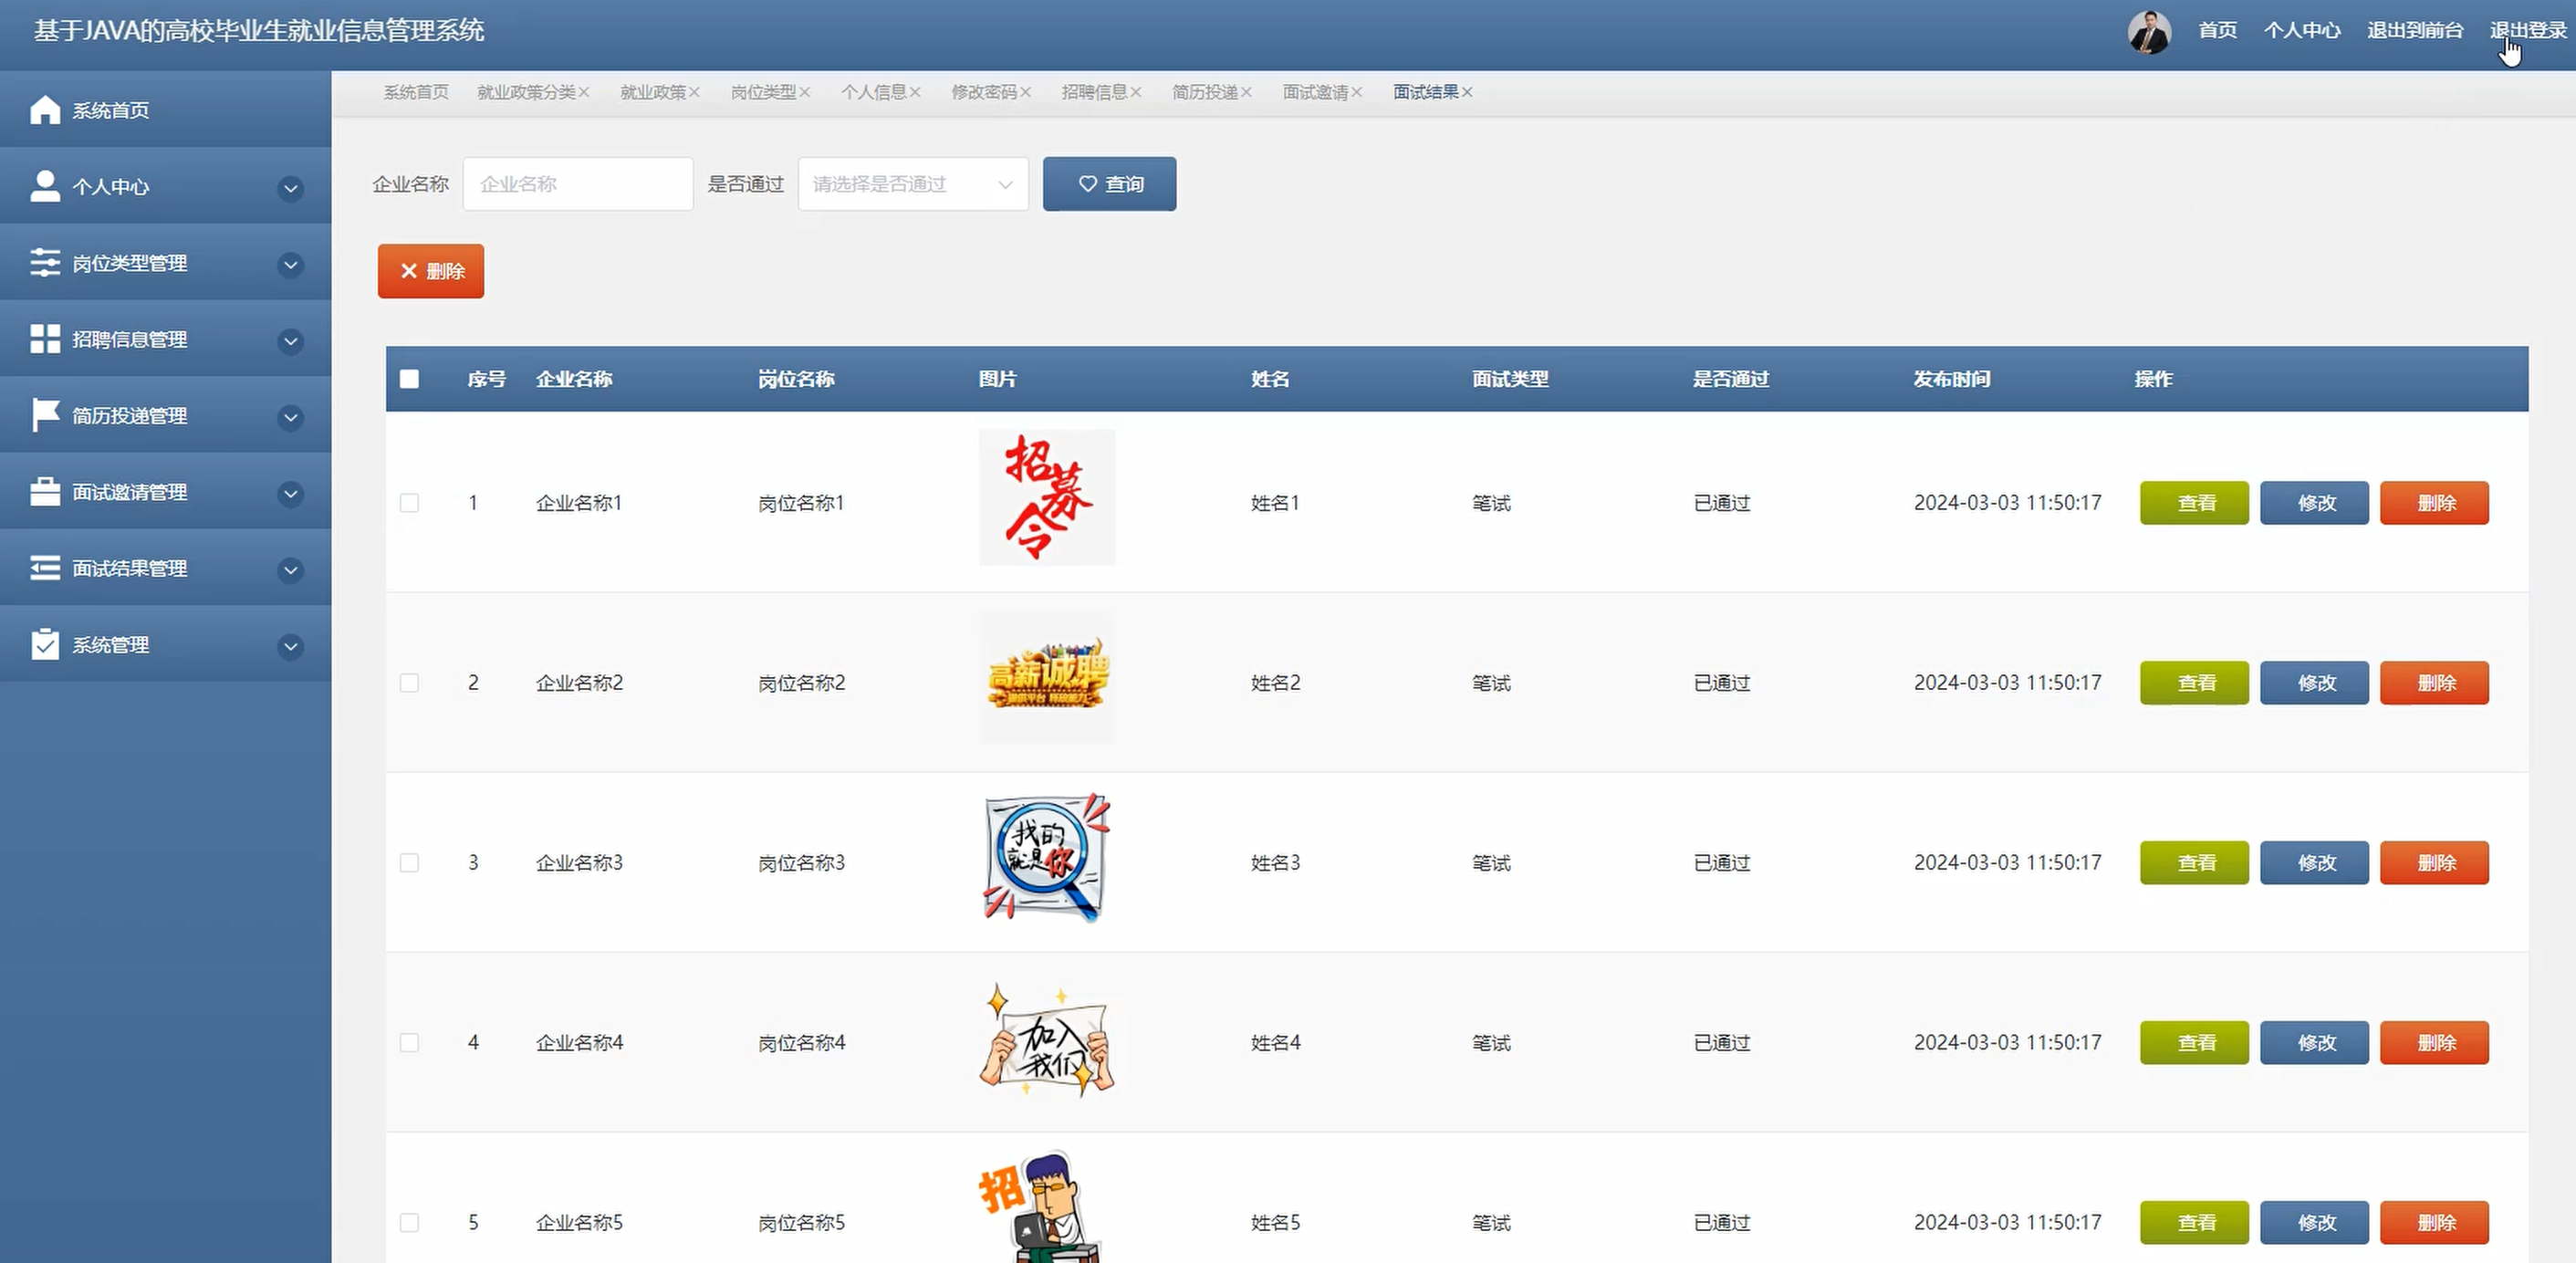Click the sliders icon beside 岗位类型管理

(x=45, y=262)
